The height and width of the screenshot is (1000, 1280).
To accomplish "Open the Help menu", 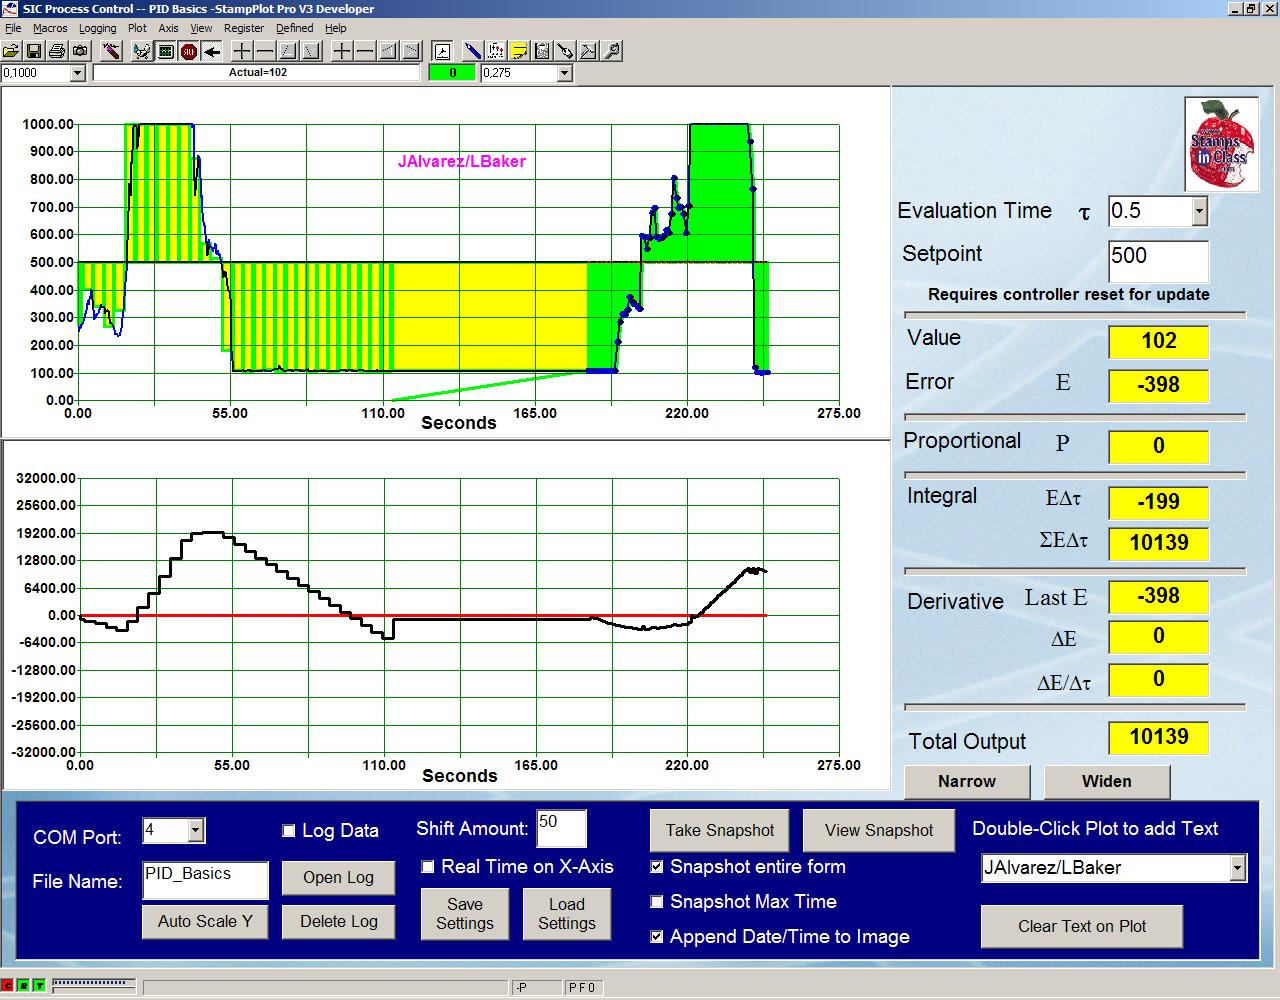I will coord(336,28).
